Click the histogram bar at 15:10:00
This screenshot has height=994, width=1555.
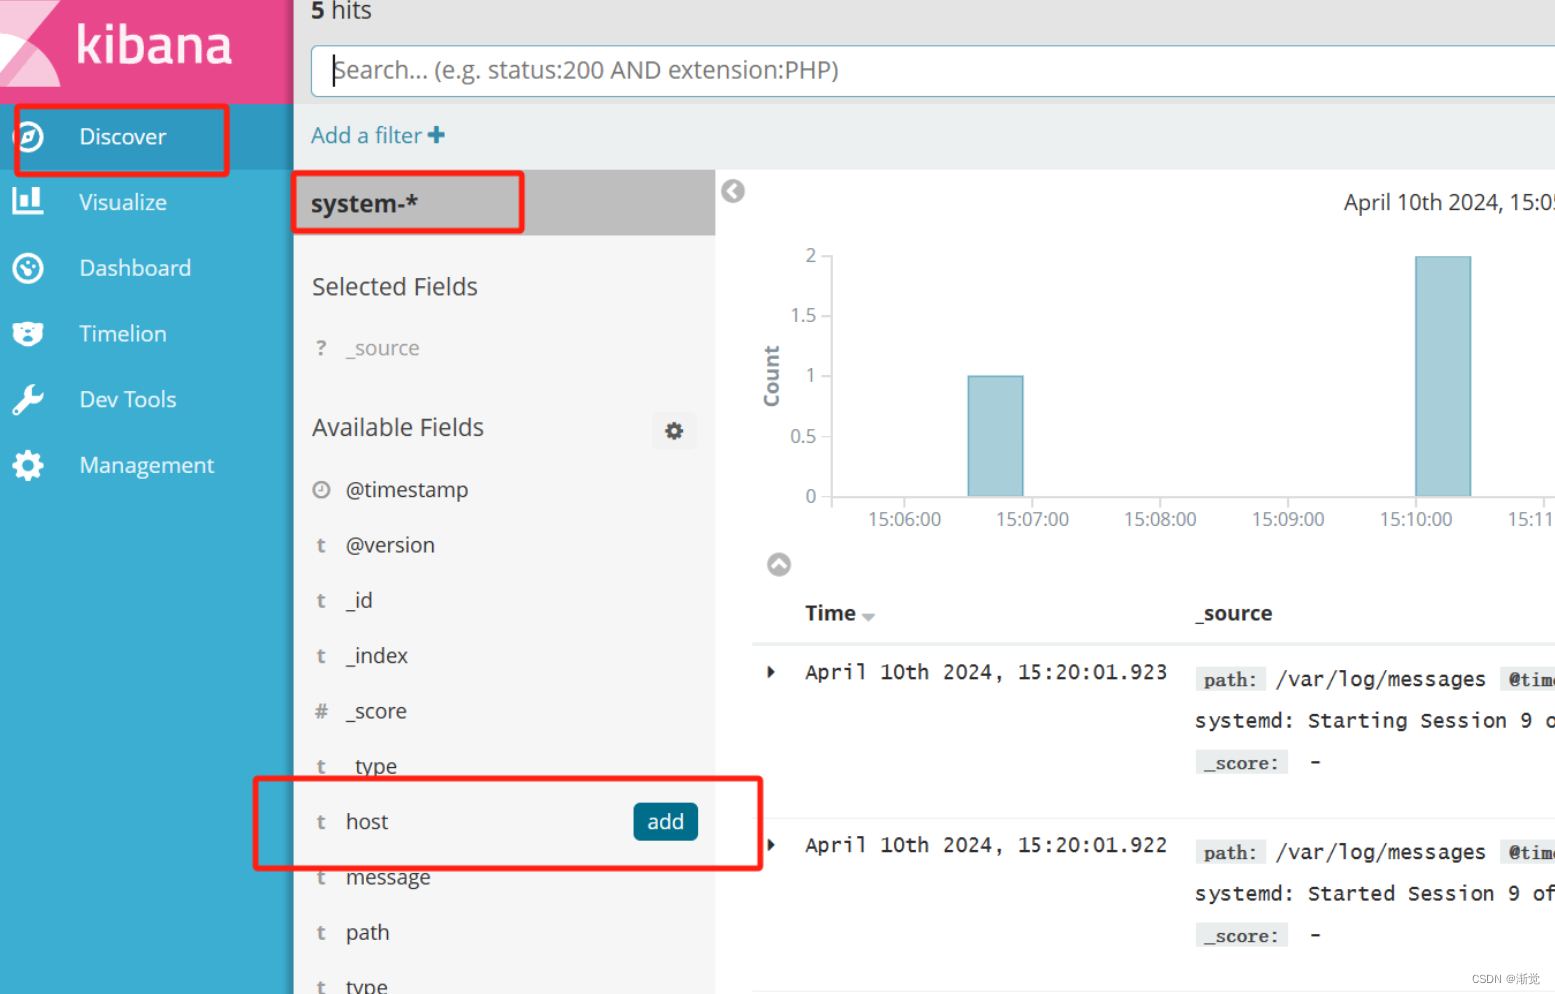(x=1443, y=376)
